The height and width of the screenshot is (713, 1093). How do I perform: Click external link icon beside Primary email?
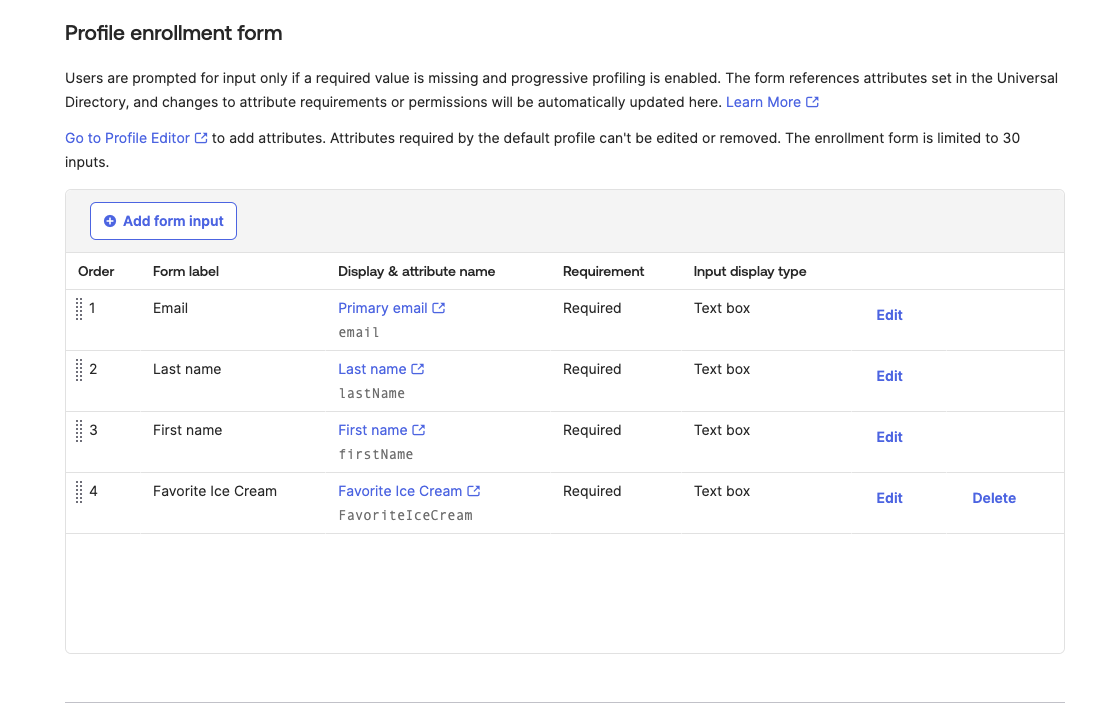[438, 308]
